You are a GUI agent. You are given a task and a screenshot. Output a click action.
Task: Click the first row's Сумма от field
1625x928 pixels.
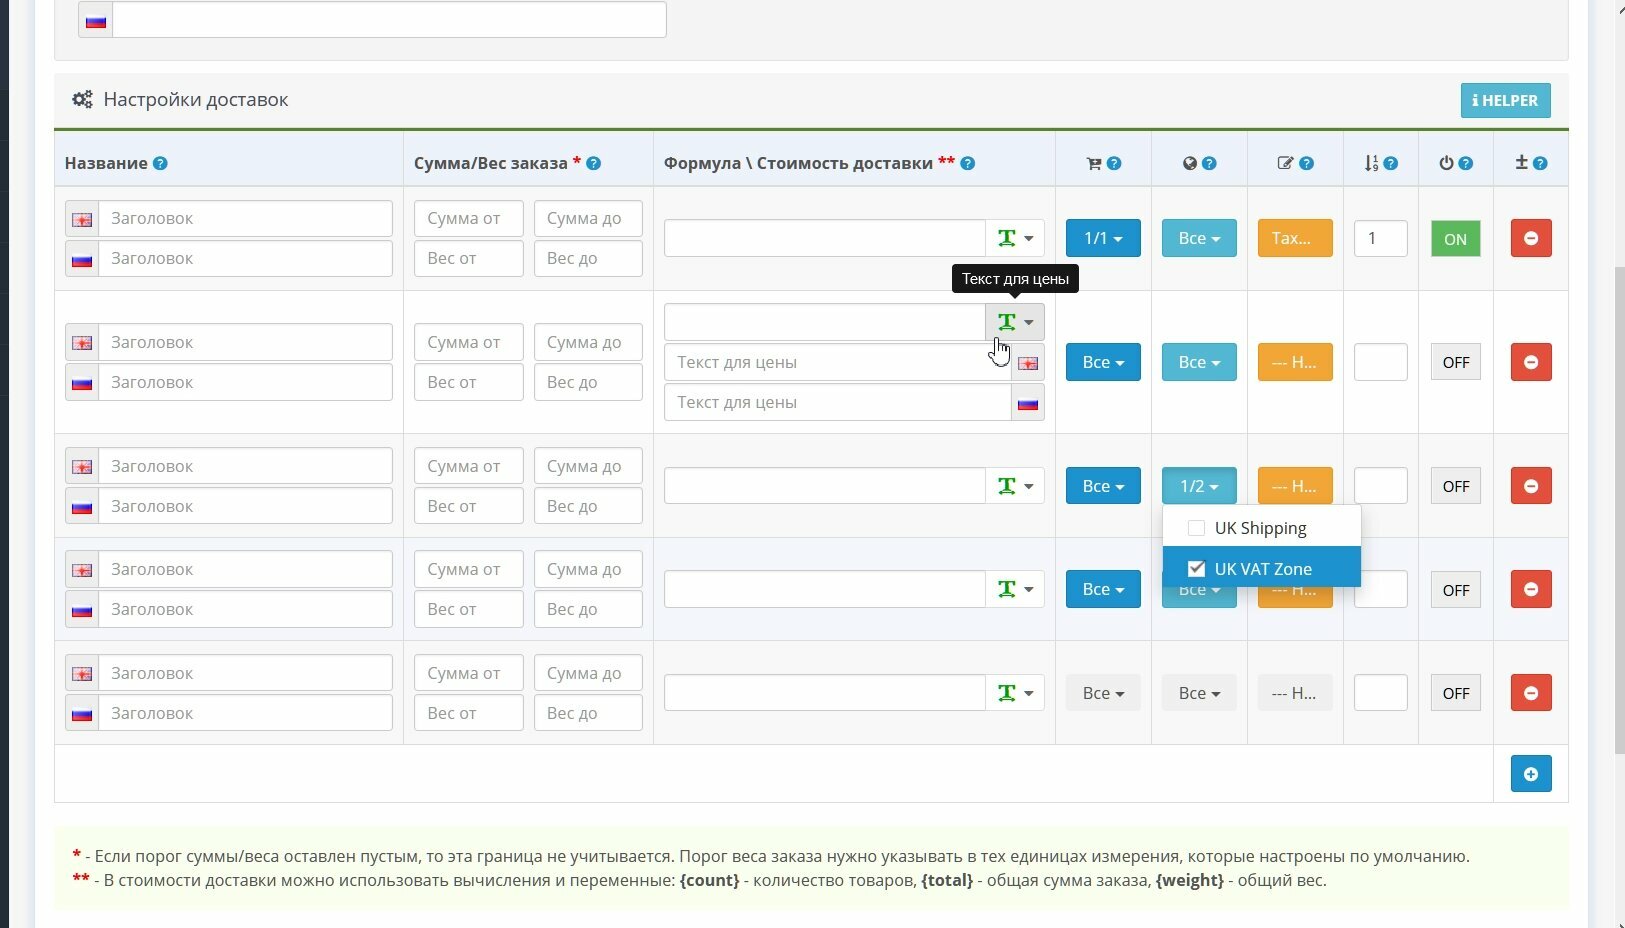(468, 218)
